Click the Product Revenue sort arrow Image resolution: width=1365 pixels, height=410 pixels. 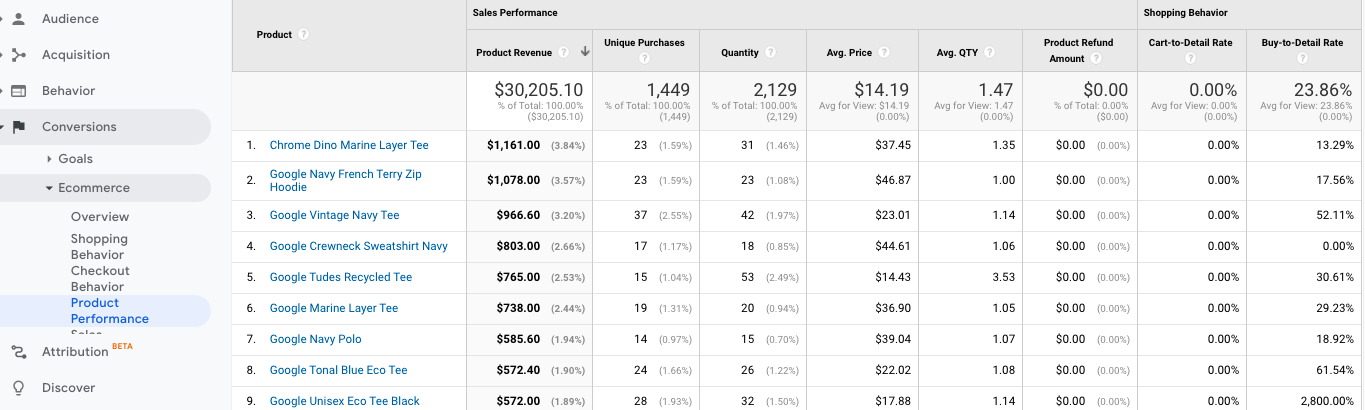pos(584,53)
